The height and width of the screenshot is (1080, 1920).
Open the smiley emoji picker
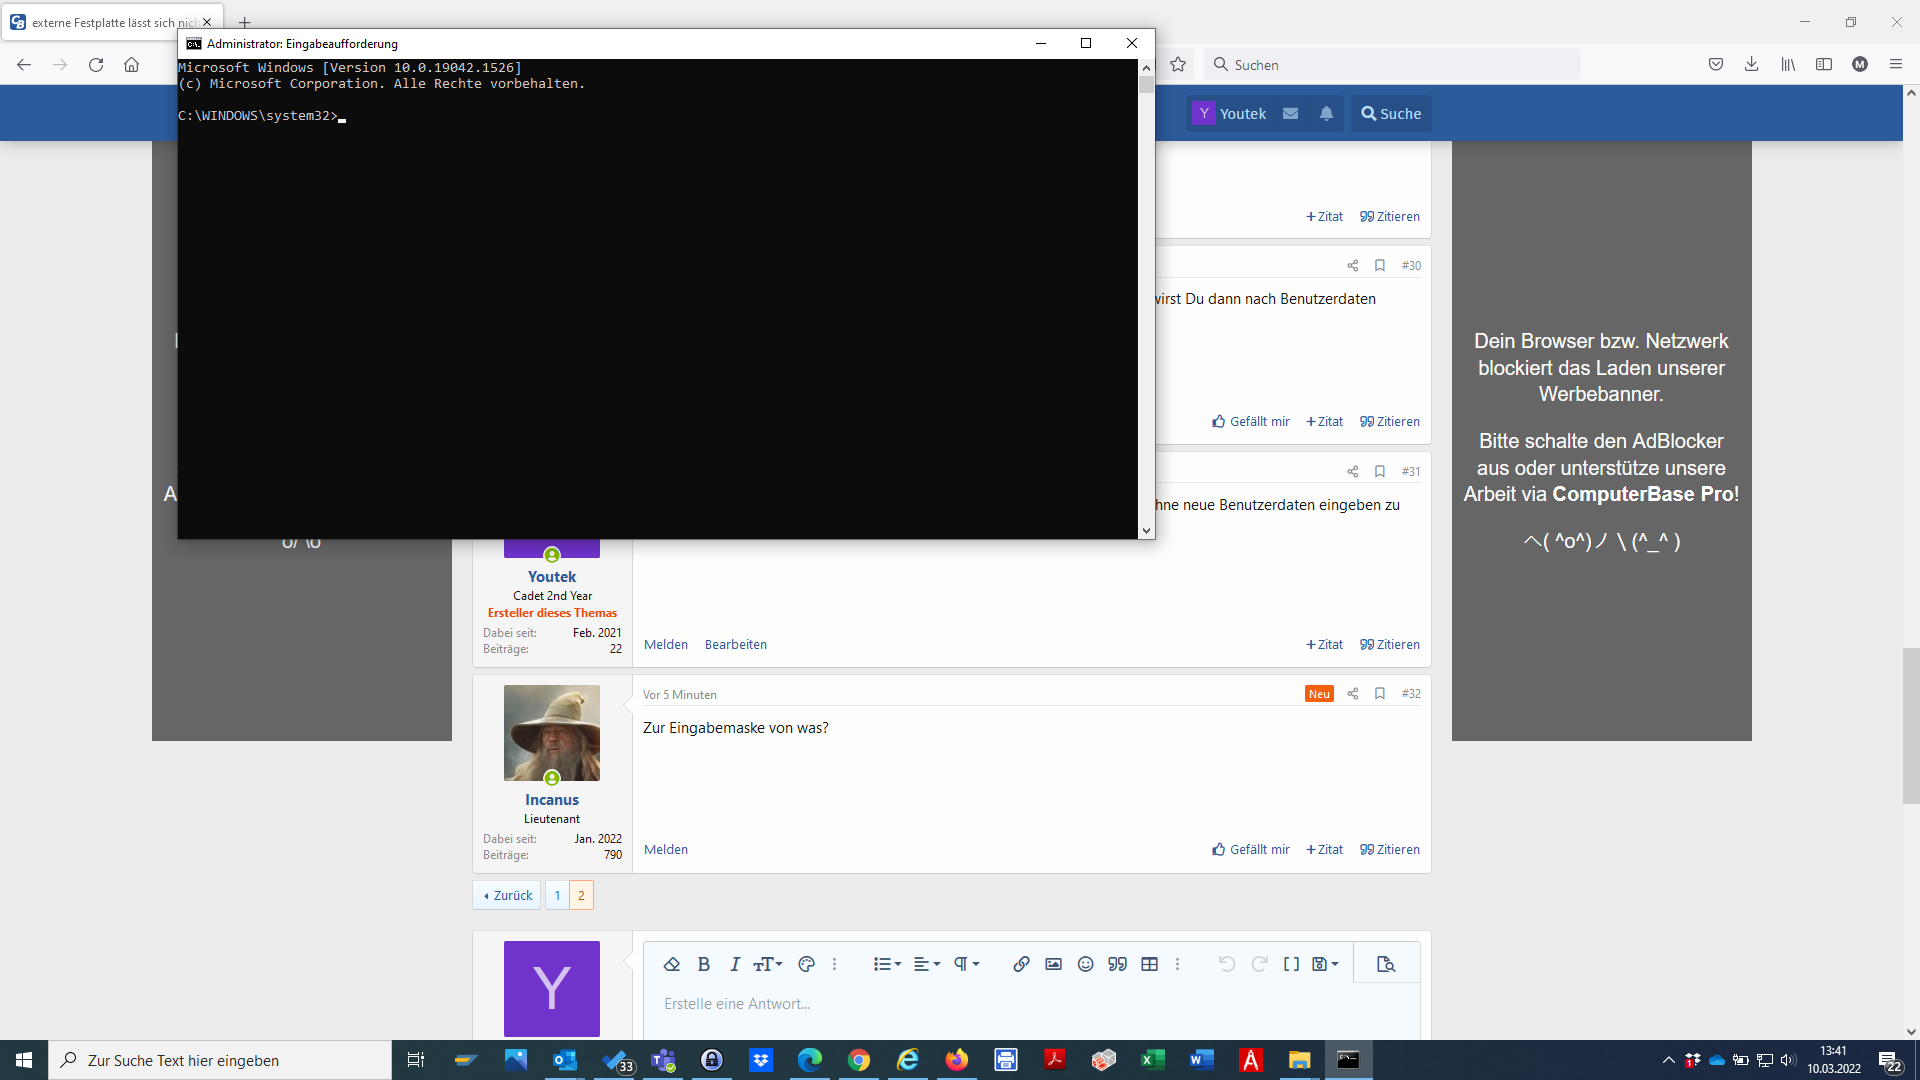point(1085,964)
